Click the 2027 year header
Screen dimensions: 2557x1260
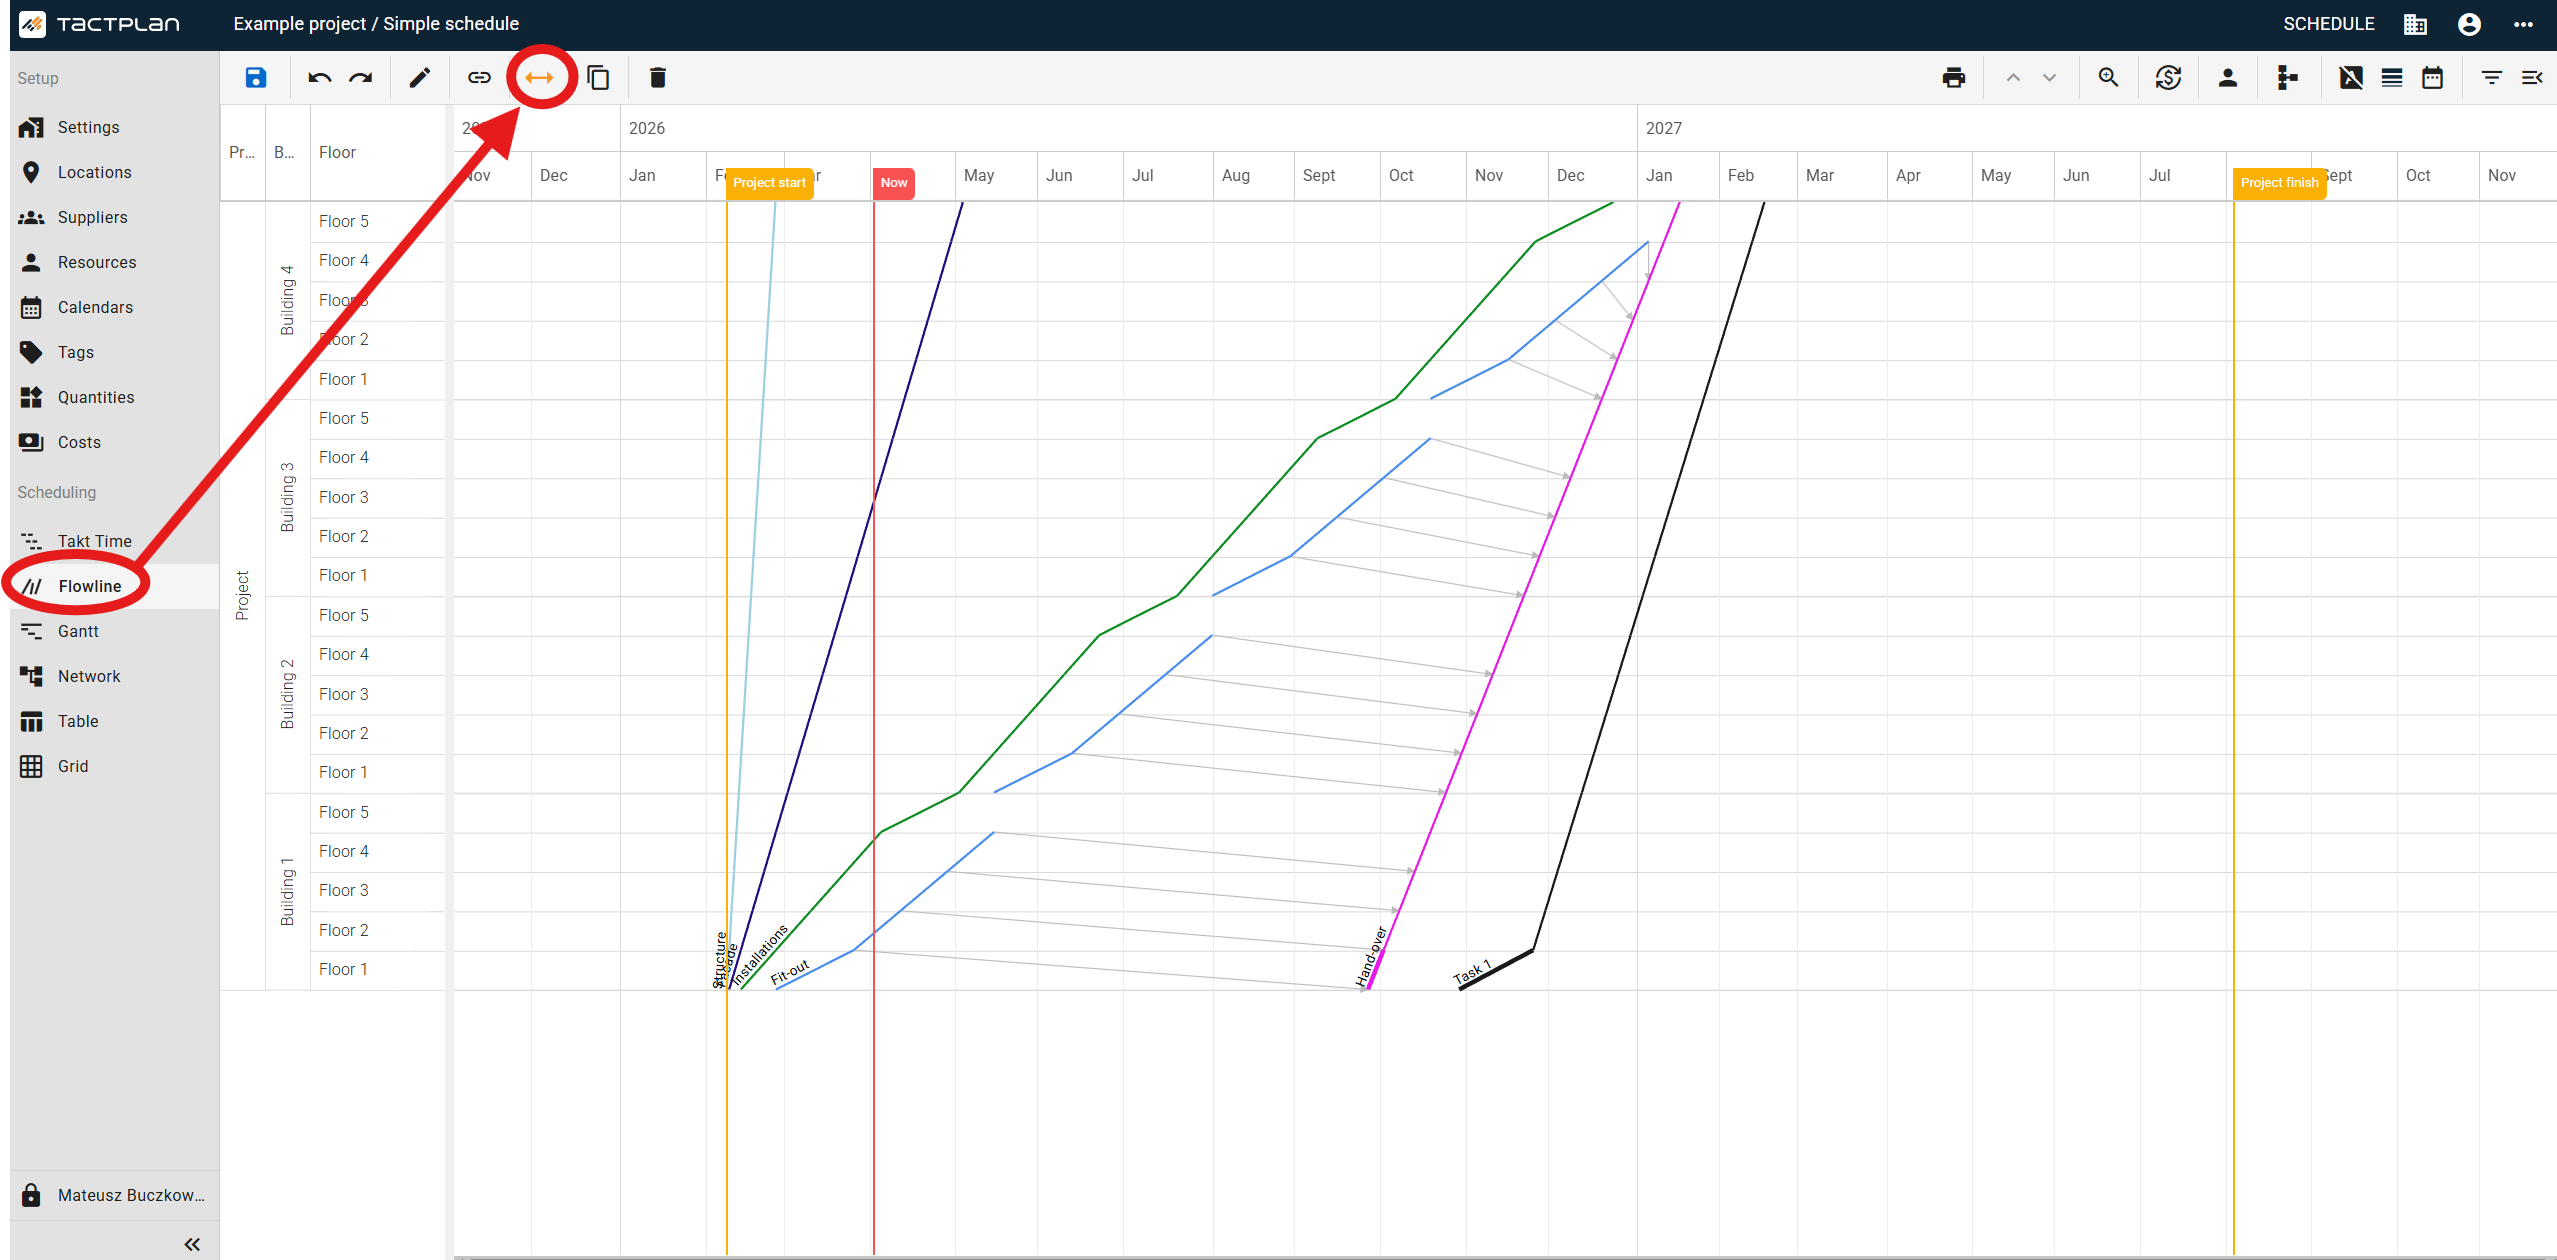[1664, 128]
